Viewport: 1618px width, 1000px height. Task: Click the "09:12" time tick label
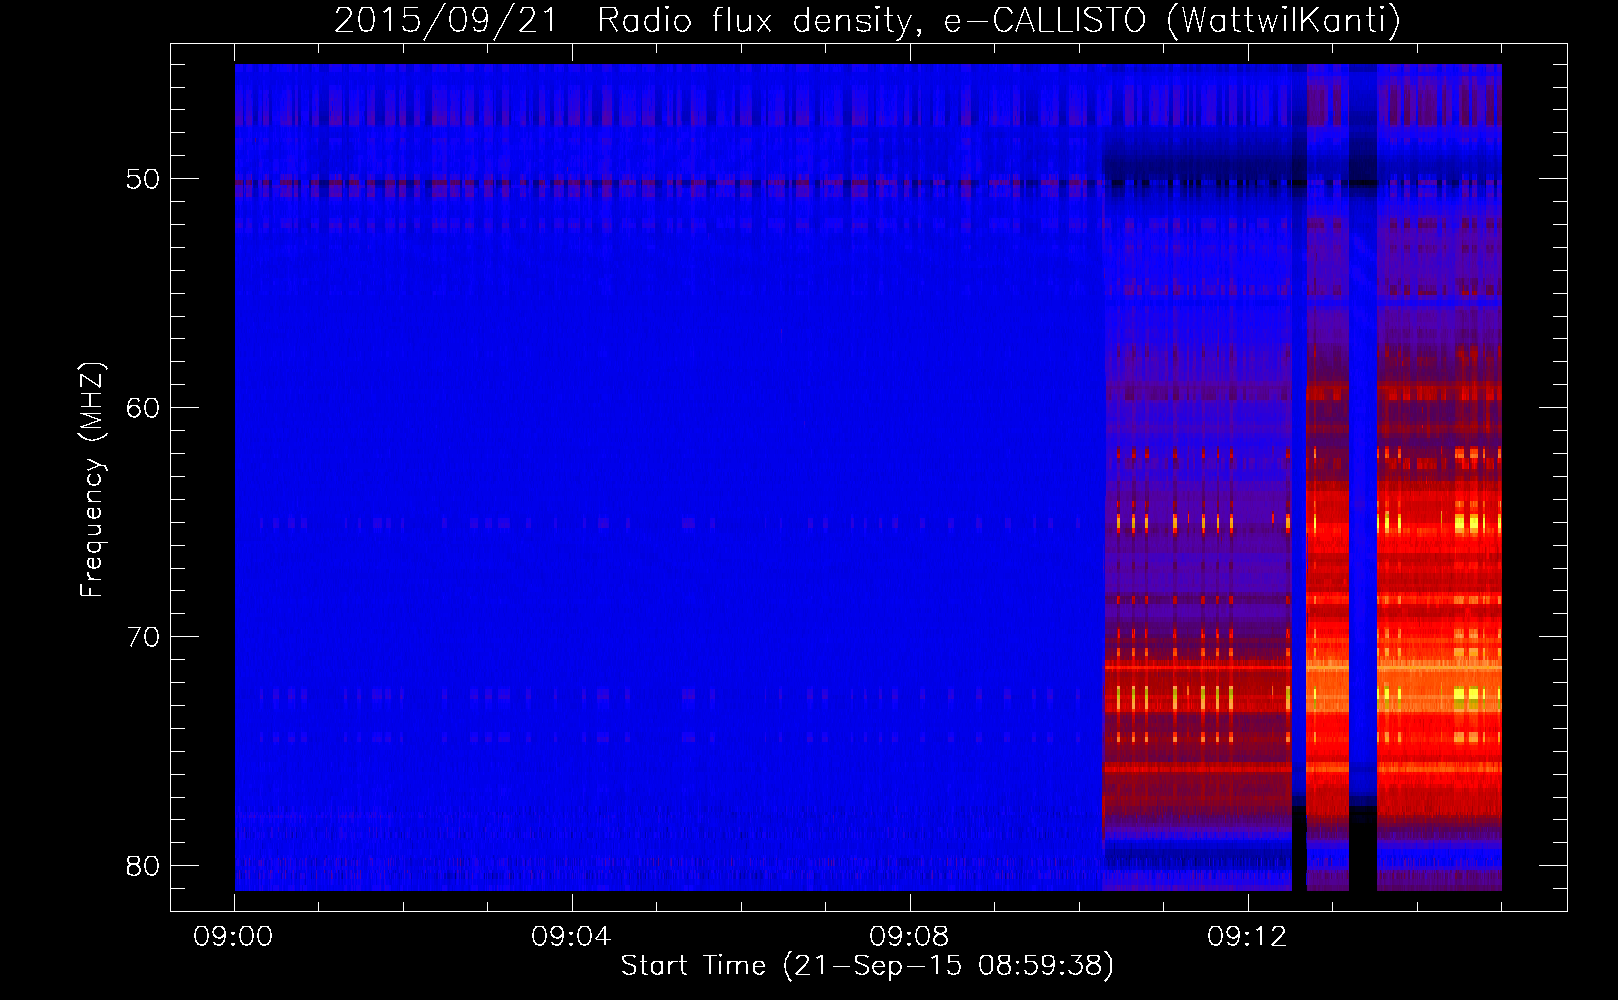coord(1247,937)
